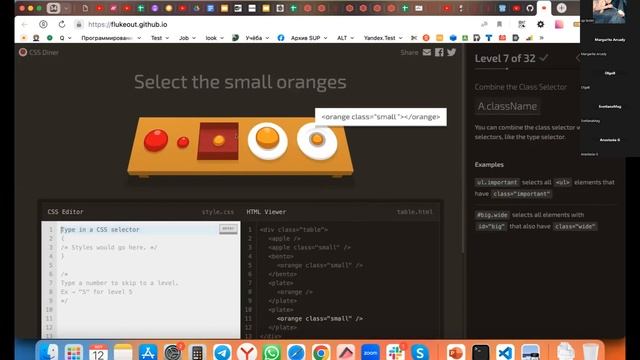640x360 pixels.
Task: Open Google Chrome from the dock
Action: pos(321,352)
